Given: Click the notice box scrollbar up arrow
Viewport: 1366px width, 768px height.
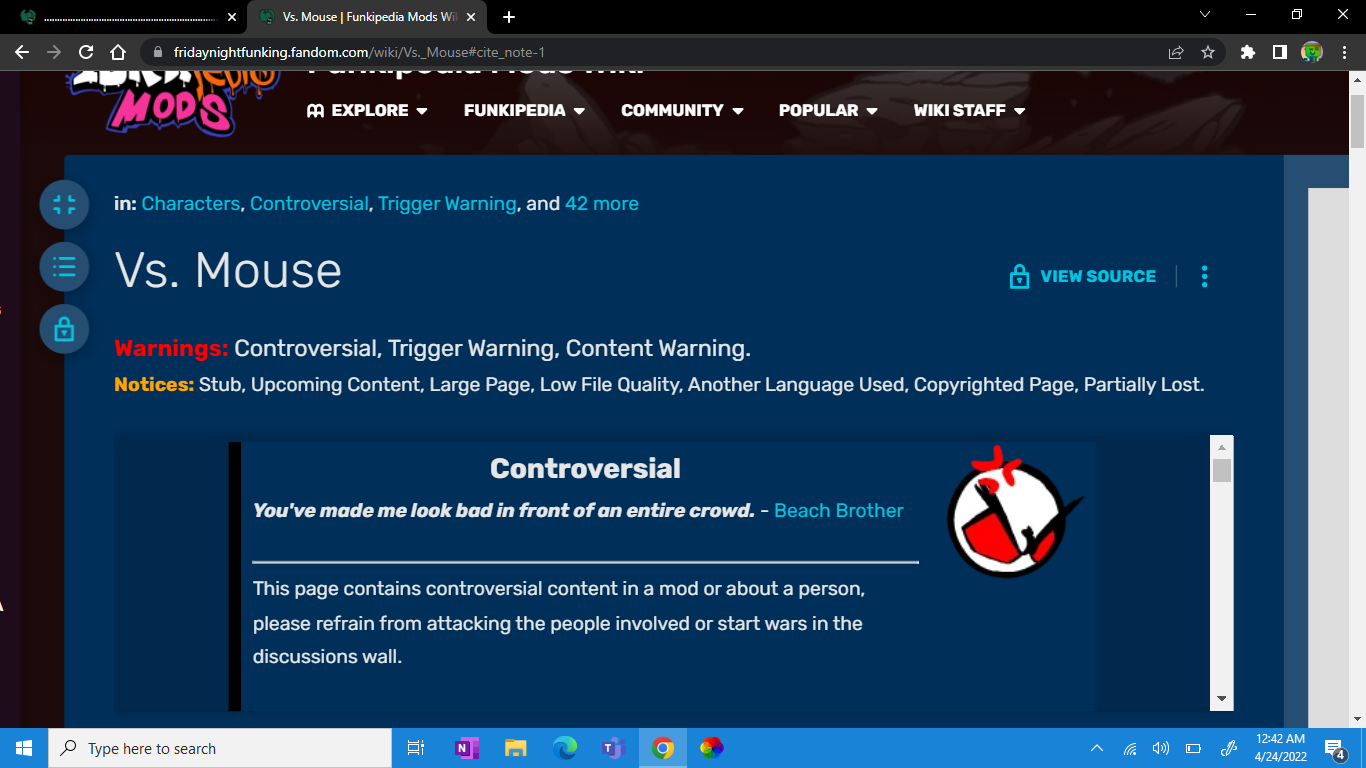Looking at the screenshot, I should [x=1222, y=447].
